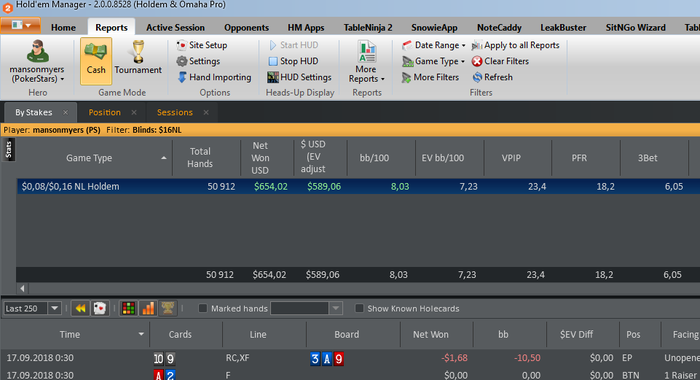This screenshot has height=380, width=700.
Task: Open the Date Range filter dropdown
Action: point(433,45)
